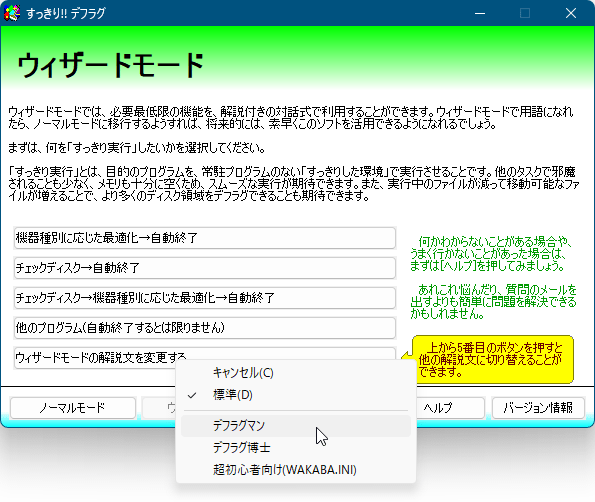The image size is (595, 502).
Task: Open ヘルプ button
Action: tap(450, 408)
